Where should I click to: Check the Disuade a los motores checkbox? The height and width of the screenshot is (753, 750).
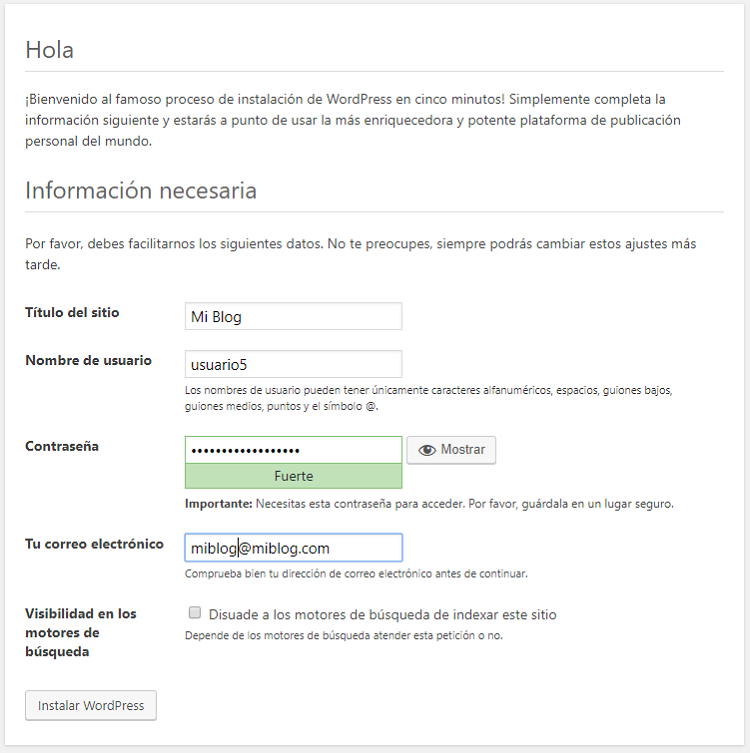point(194,613)
